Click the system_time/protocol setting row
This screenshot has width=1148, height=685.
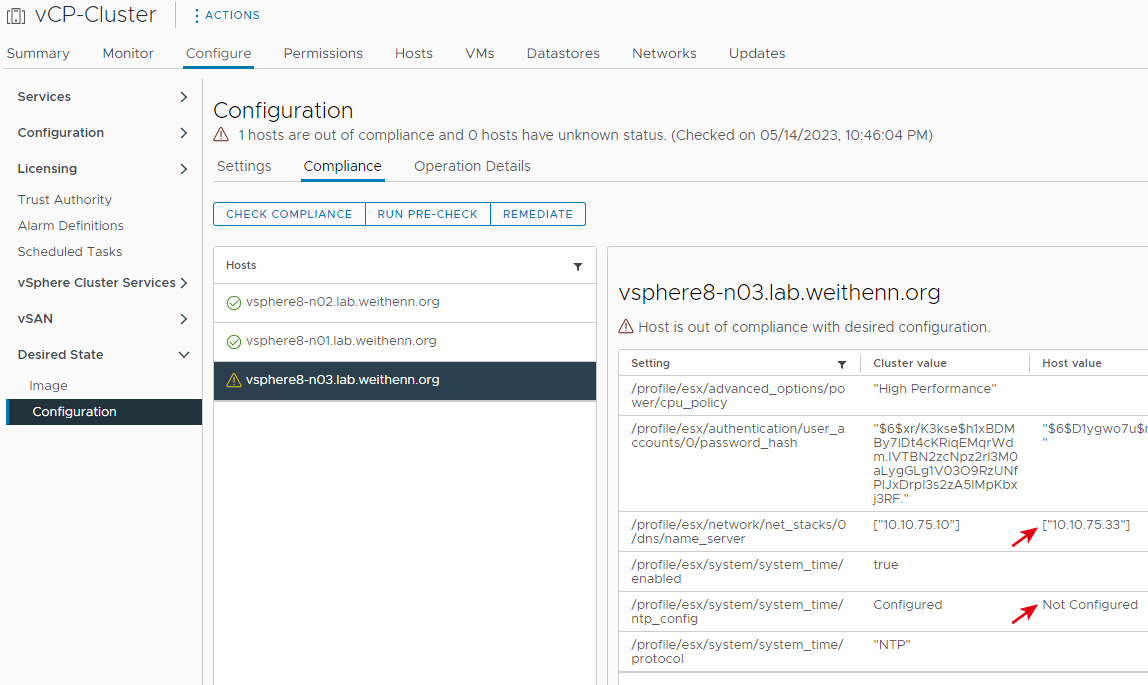(x=883, y=651)
